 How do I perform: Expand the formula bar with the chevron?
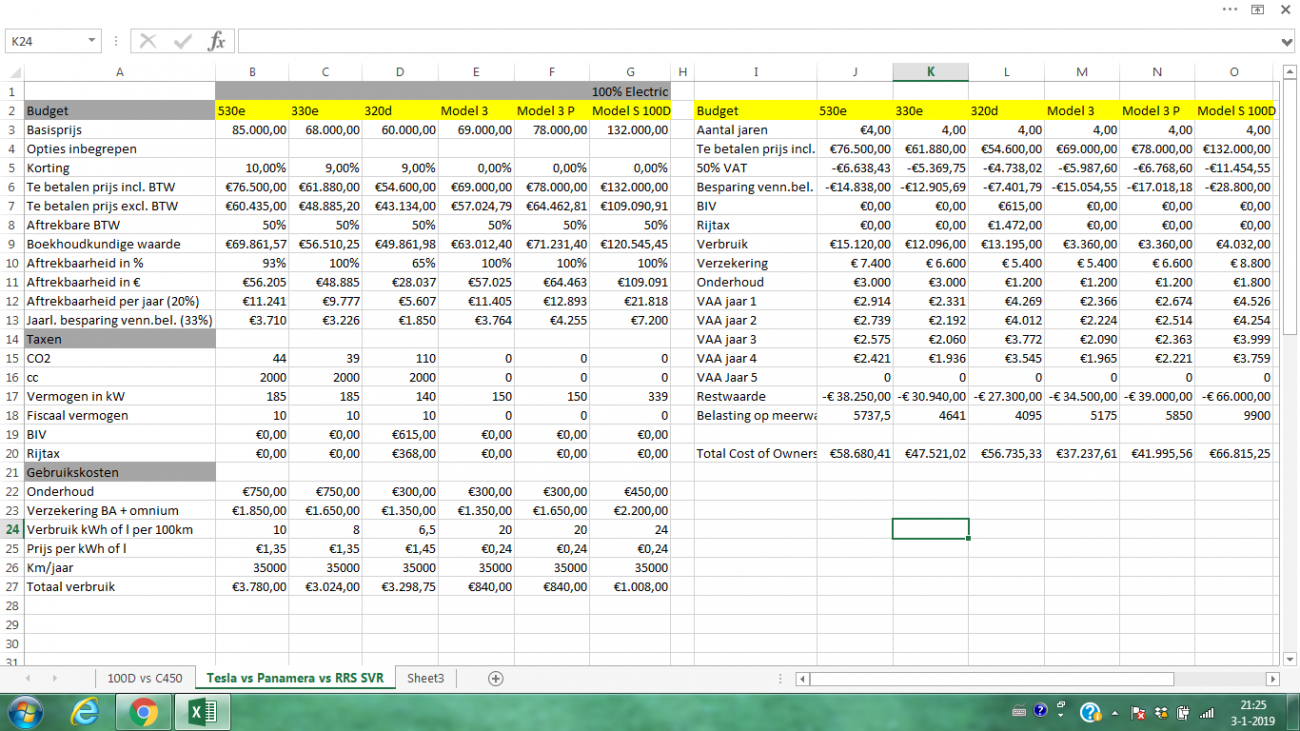click(x=1288, y=41)
